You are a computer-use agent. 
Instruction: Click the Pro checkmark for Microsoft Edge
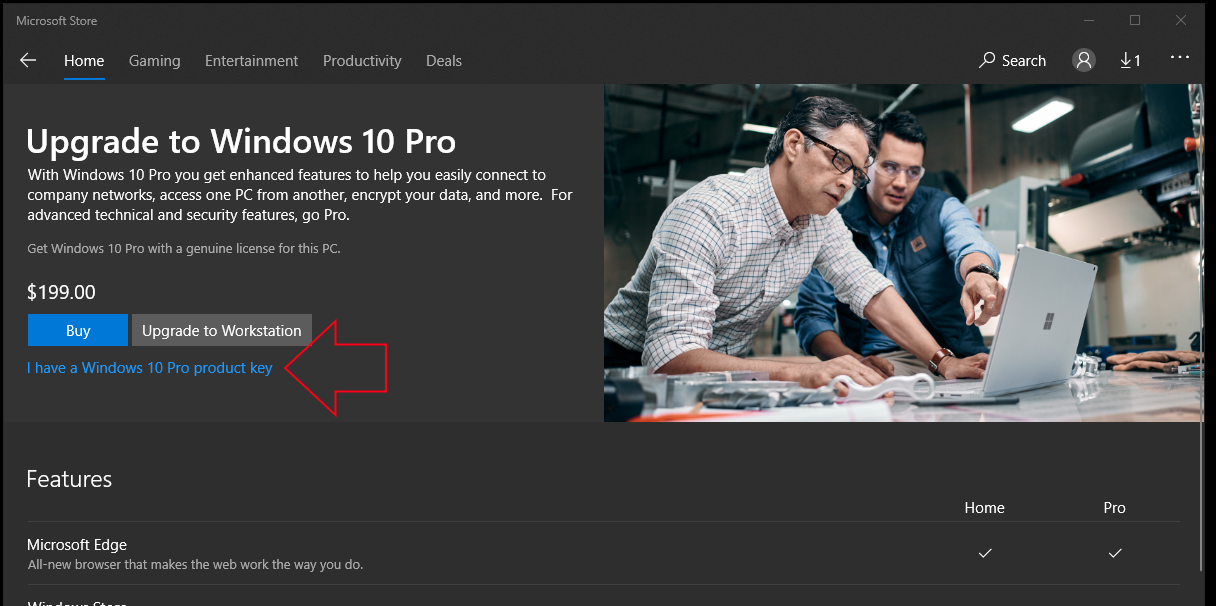1115,553
